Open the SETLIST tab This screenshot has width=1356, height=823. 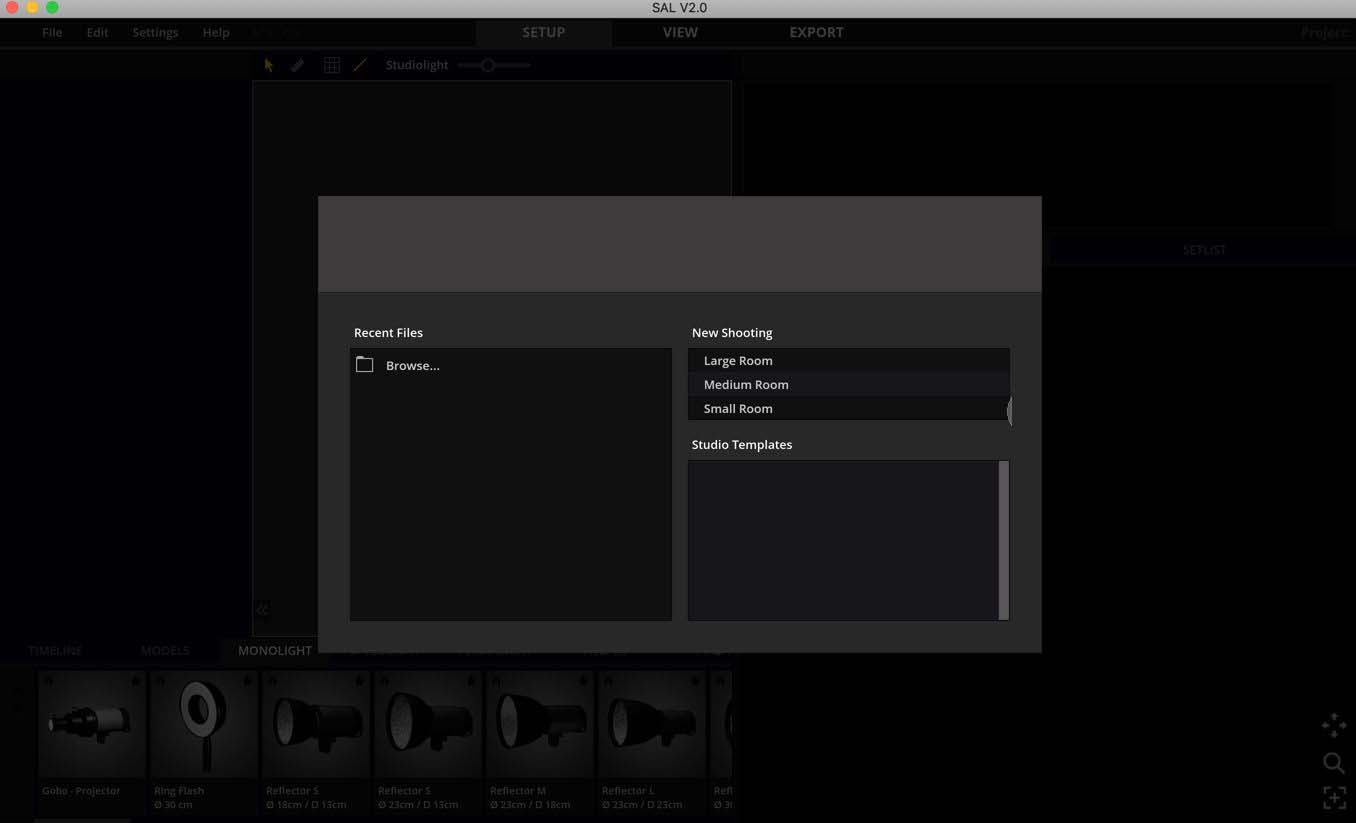pos(1204,250)
